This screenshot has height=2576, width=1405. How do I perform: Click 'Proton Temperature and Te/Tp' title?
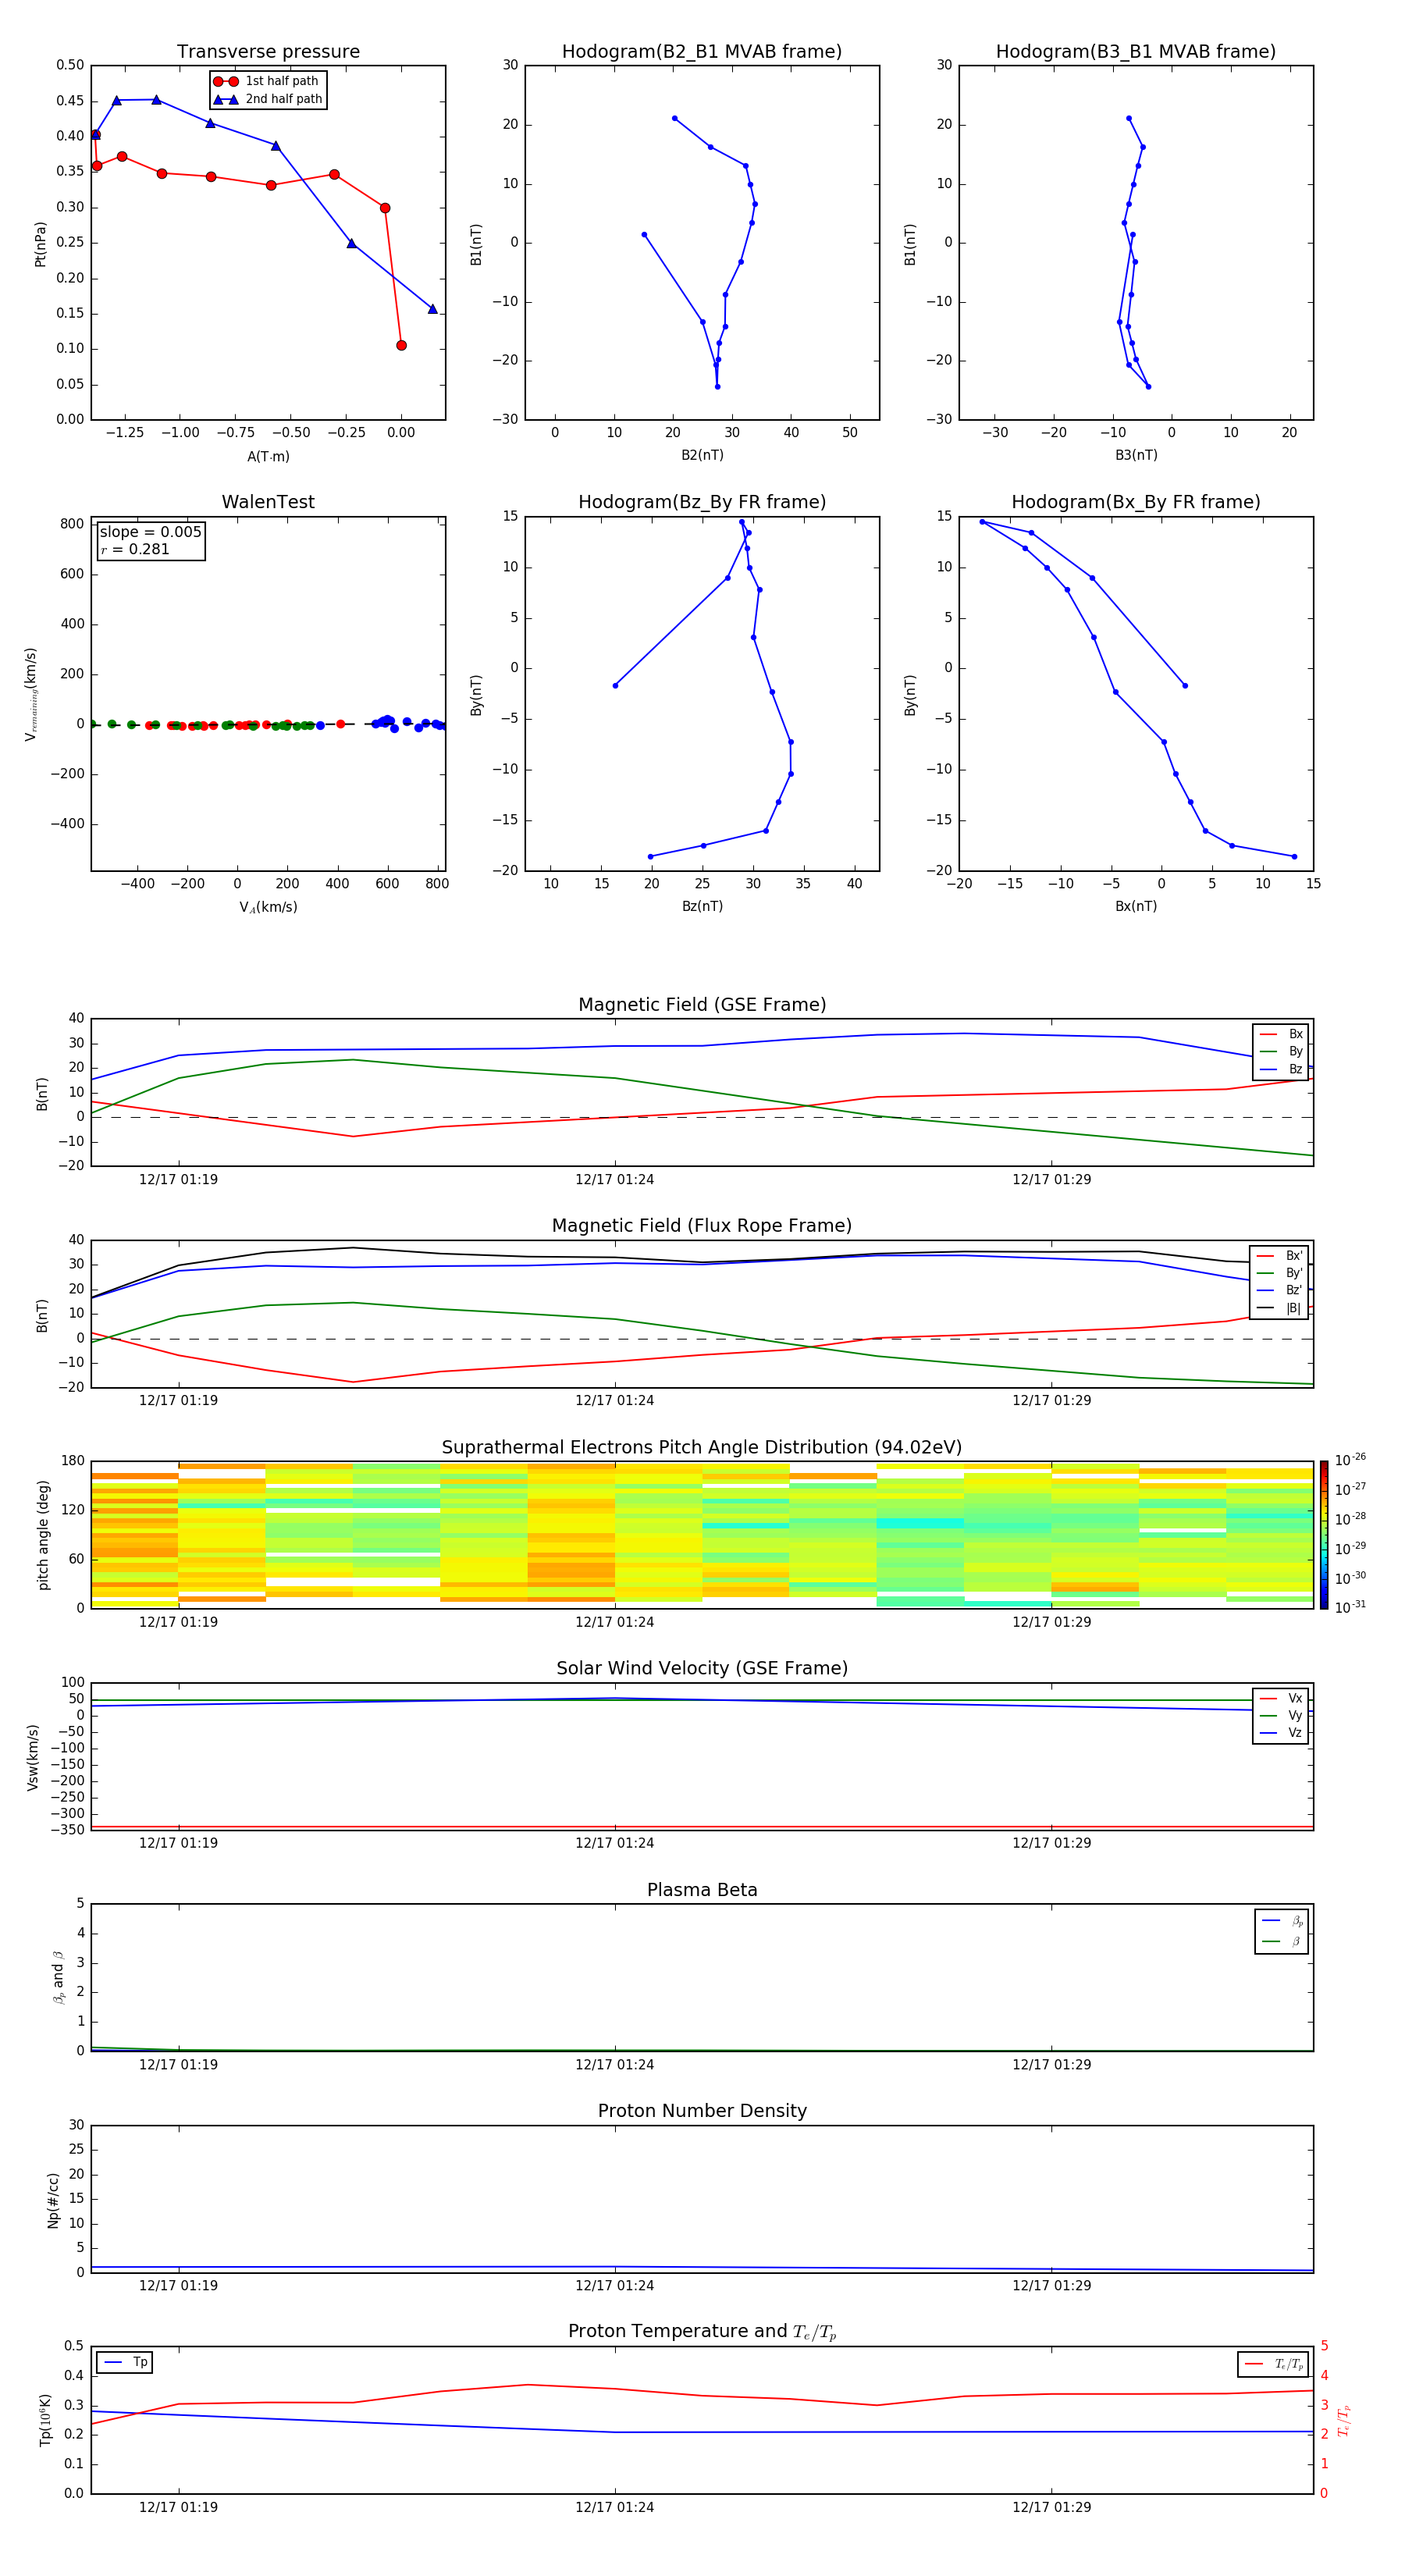702,2332
